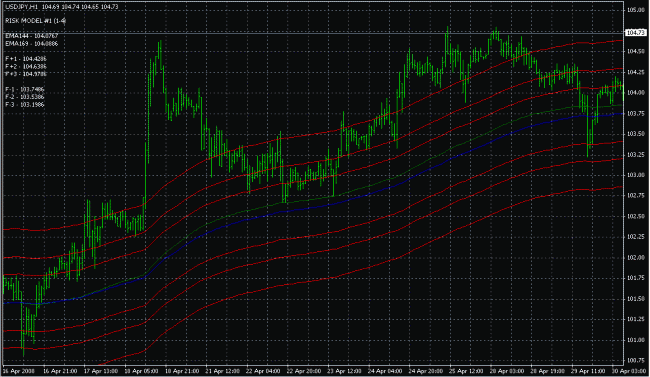
Task: Click the EMA144 value label
Action: click(x=32, y=36)
